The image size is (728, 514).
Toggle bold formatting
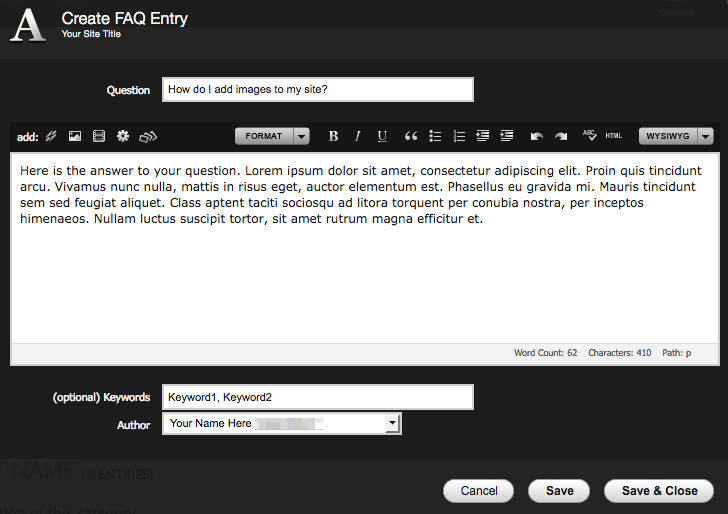tap(334, 136)
